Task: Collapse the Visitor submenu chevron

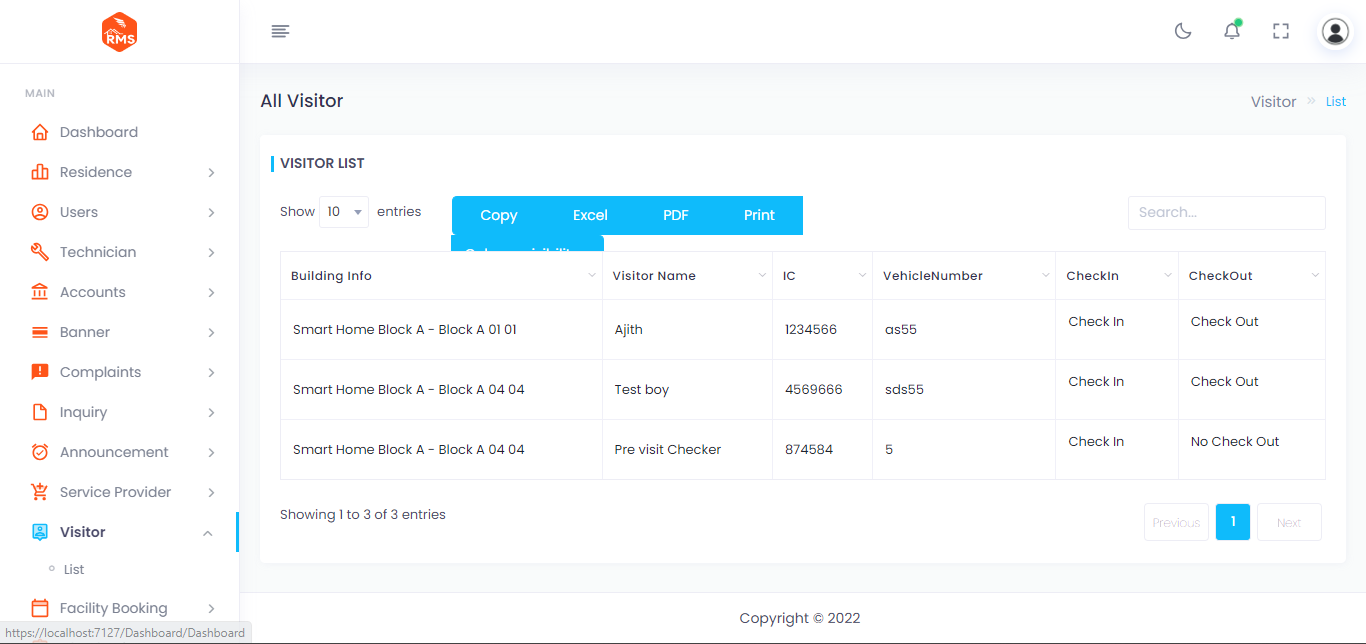Action: 208,533
